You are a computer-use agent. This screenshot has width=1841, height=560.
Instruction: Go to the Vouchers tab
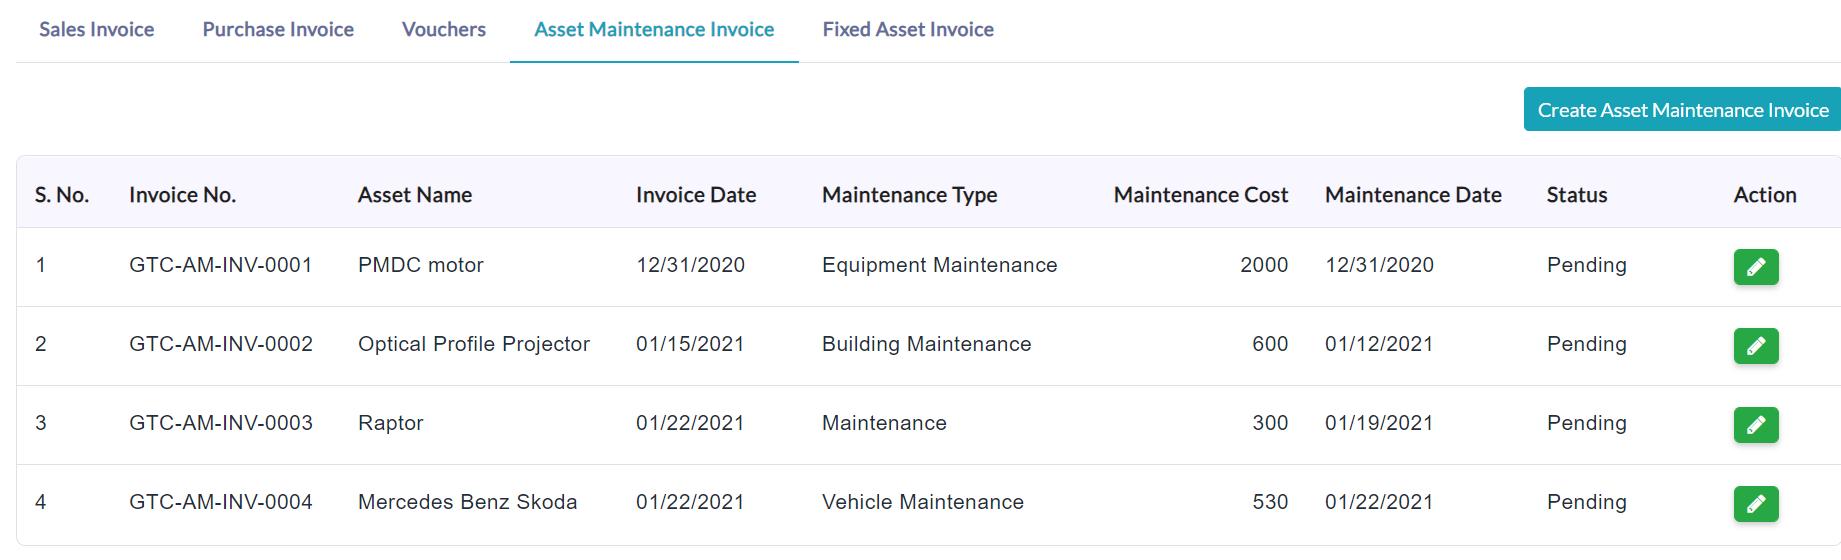click(x=444, y=30)
